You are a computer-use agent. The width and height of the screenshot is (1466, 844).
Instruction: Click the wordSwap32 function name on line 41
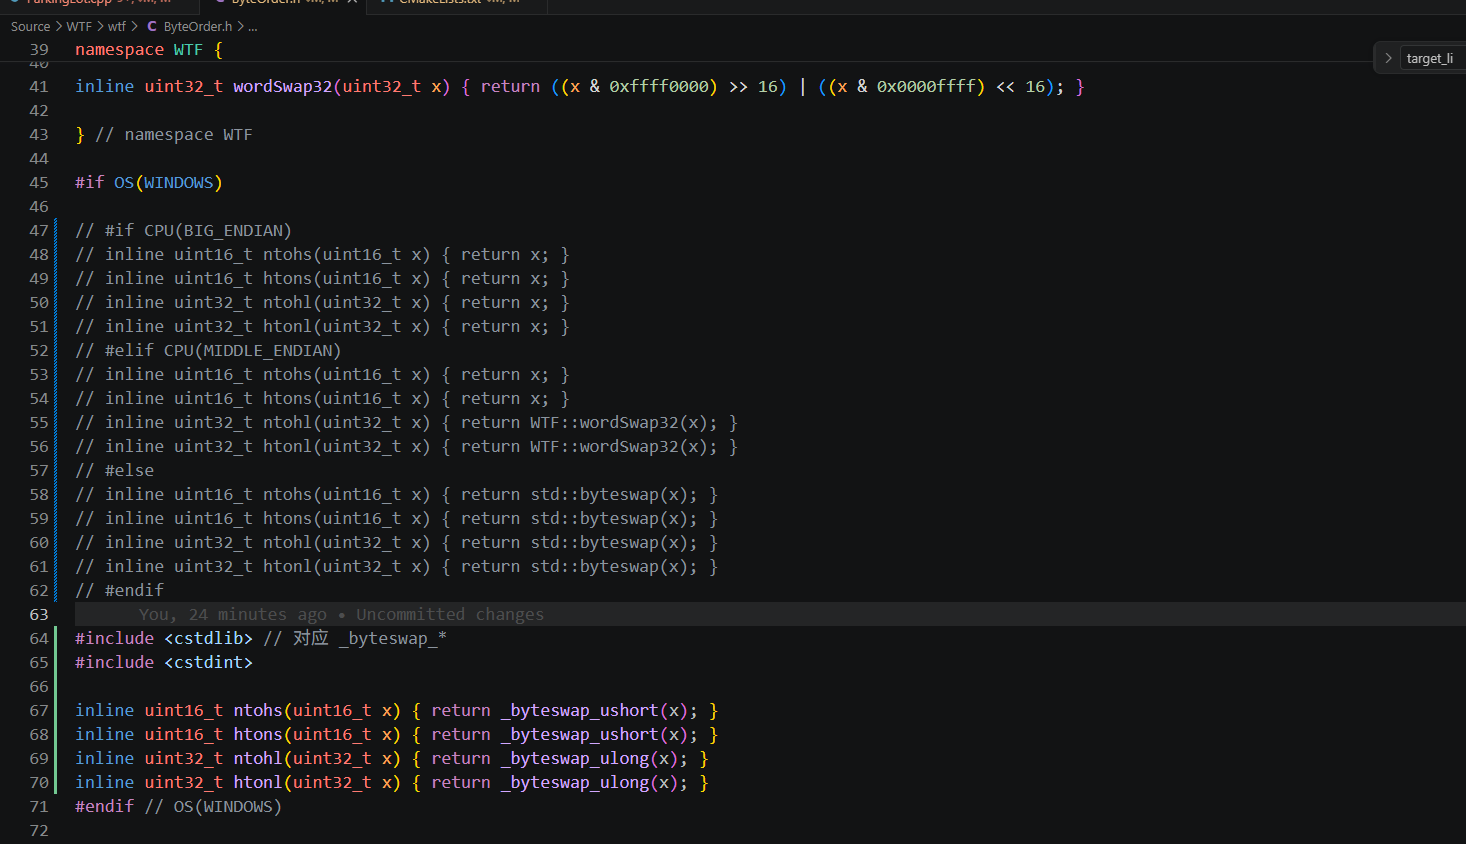pos(283,87)
